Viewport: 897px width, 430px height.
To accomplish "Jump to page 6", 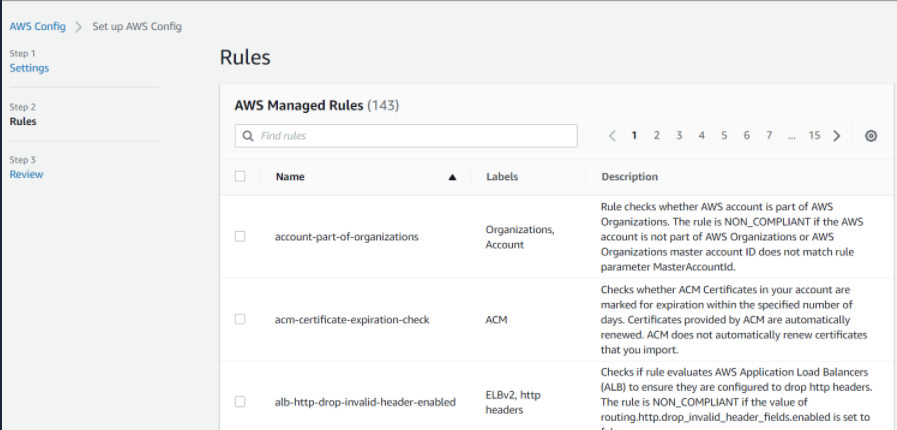I will point(747,136).
